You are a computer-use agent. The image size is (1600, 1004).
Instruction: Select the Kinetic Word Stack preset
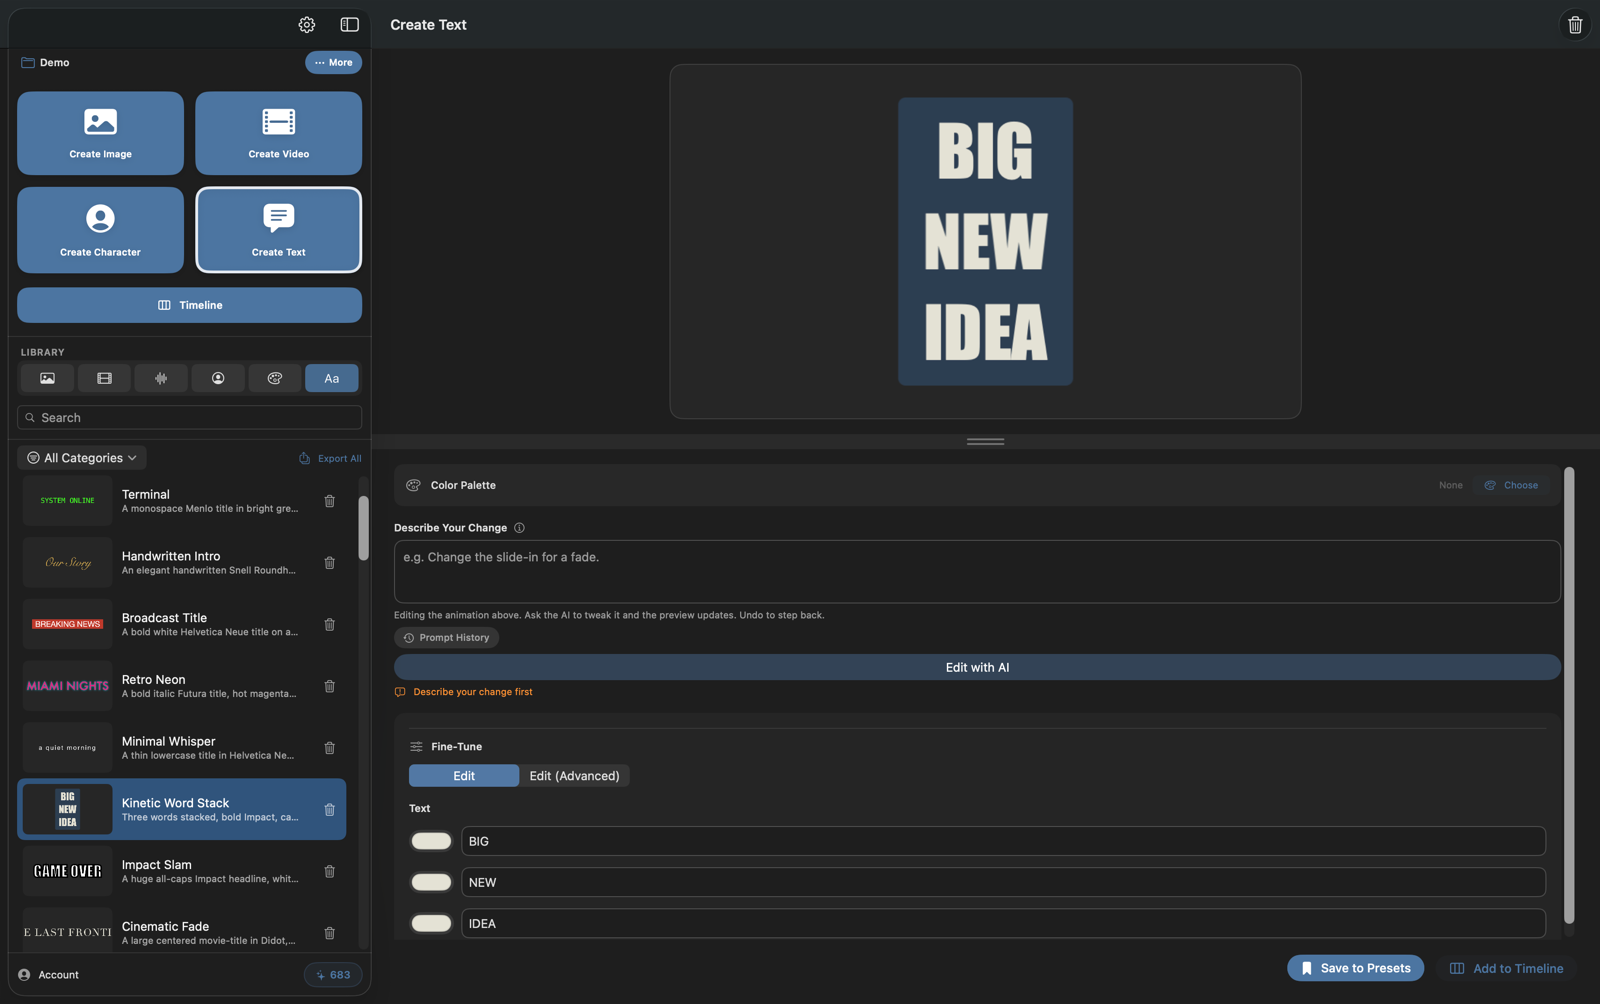pos(182,810)
